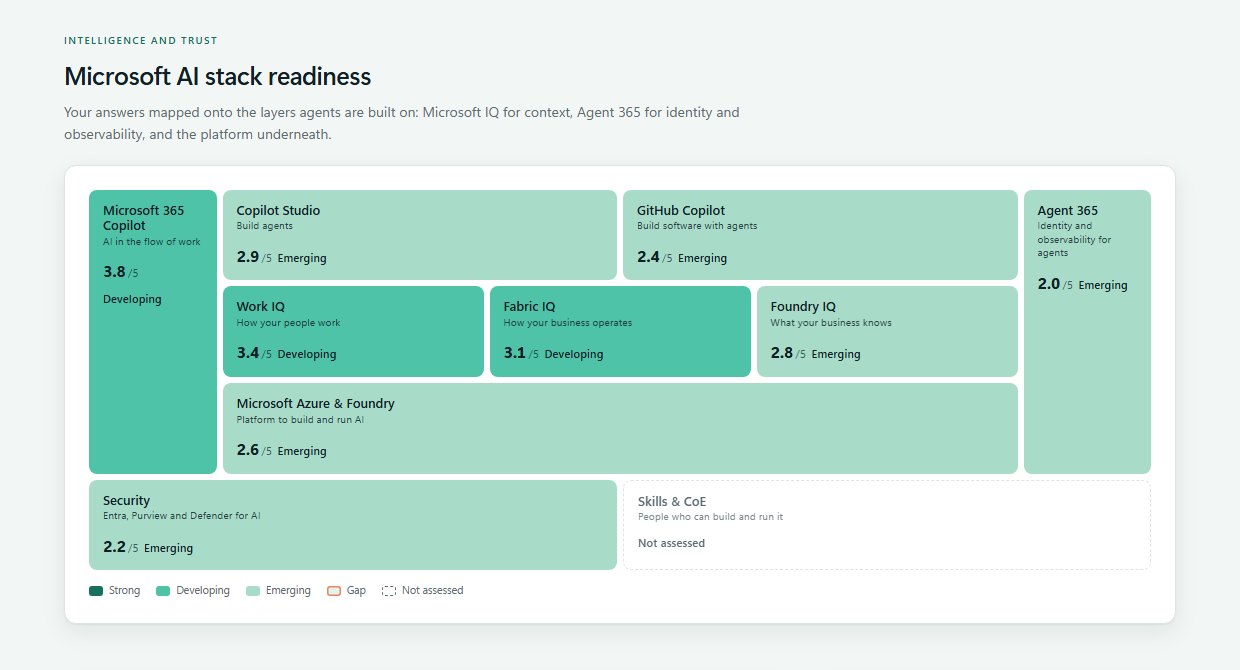Click the 3.1 score on Fabric IQ
1240x670 pixels.
[514, 353]
